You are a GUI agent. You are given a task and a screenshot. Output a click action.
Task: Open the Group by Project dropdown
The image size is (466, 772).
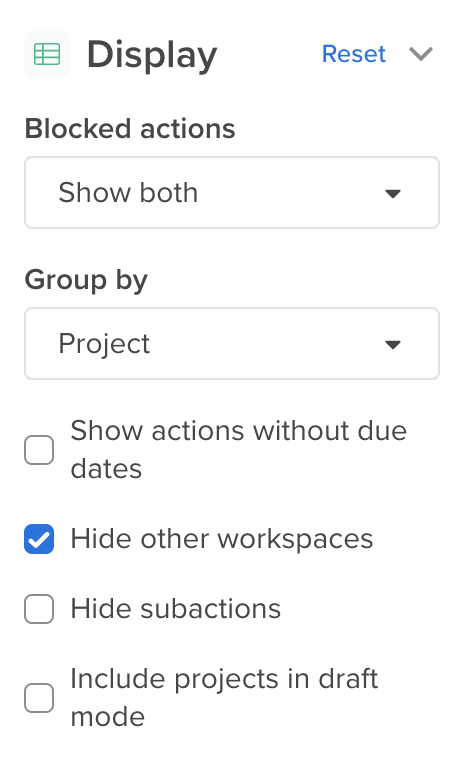pyautogui.click(x=232, y=344)
